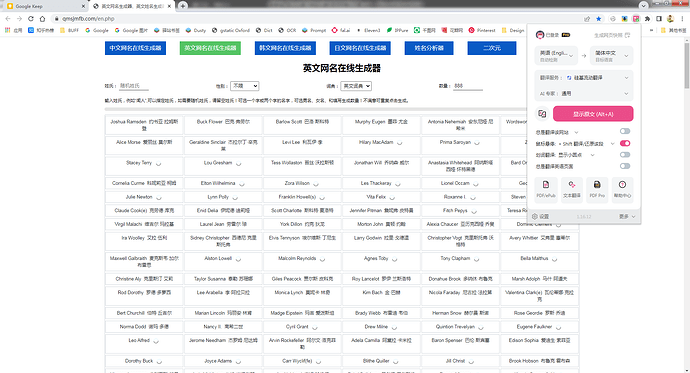
Task: Open the PDF/ePub tool
Action: click(546, 190)
